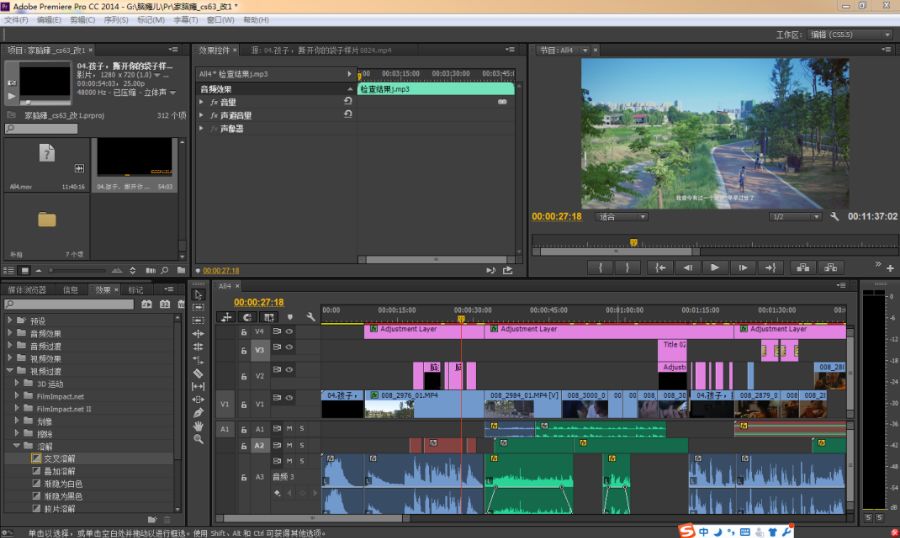Screen dimensions: 900x538
Task: Toggle the lock on video track V2
Action: [243, 376]
